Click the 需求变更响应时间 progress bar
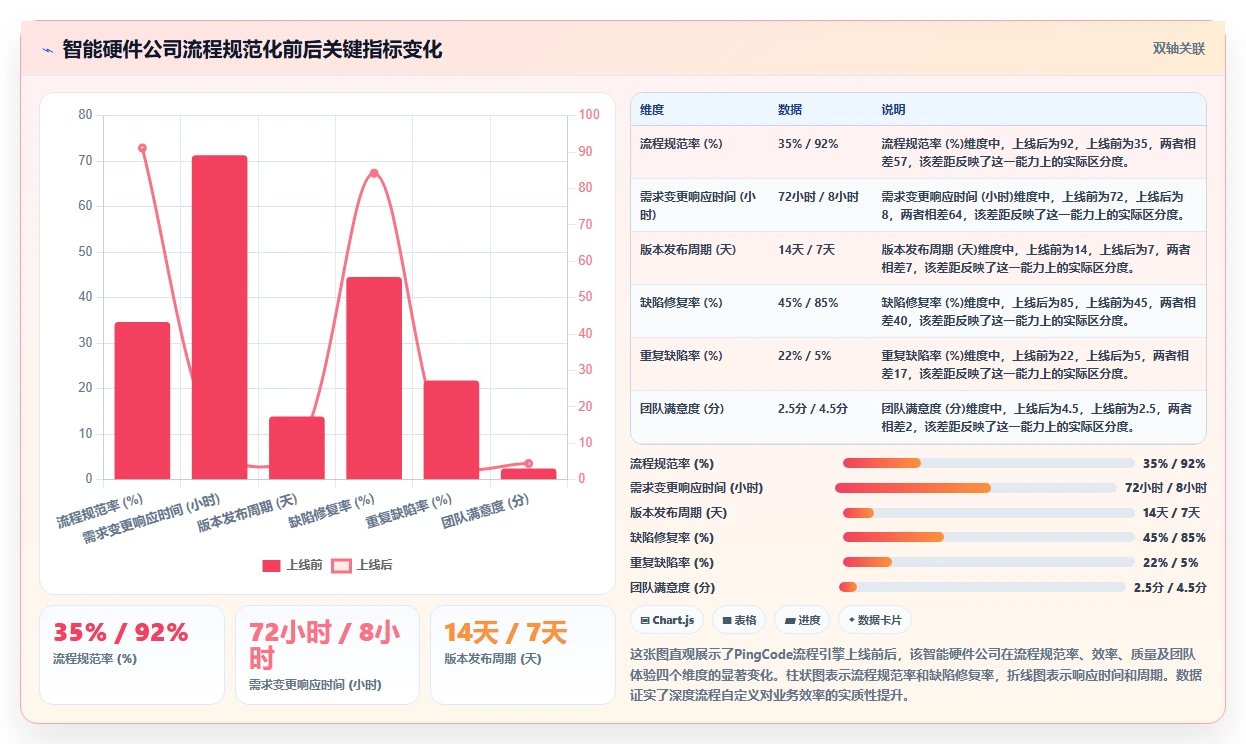Viewport: 1246px width, 744px height. (975, 488)
